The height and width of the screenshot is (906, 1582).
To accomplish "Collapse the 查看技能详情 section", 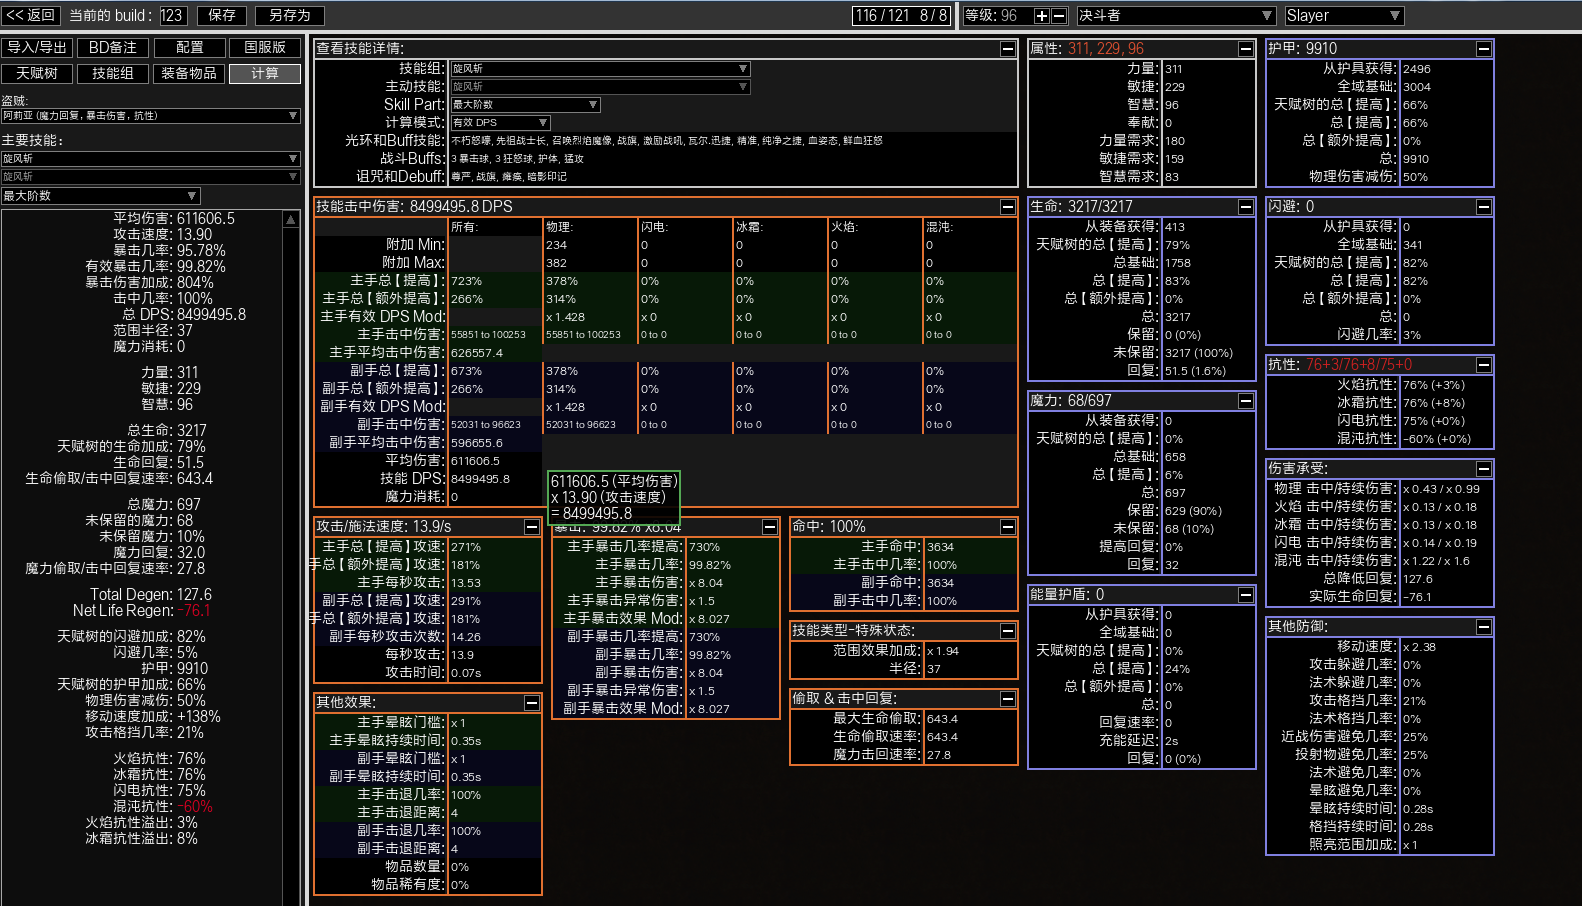I will pos(1008,49).
